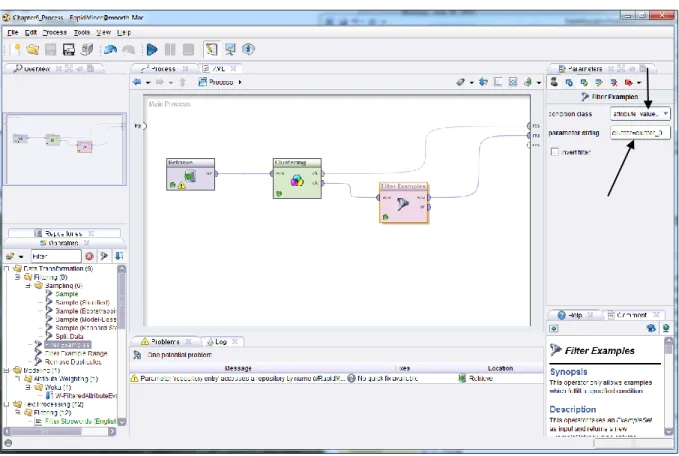
Task: Expand the Process breadcrumb arrow
Action: (240, 82)
